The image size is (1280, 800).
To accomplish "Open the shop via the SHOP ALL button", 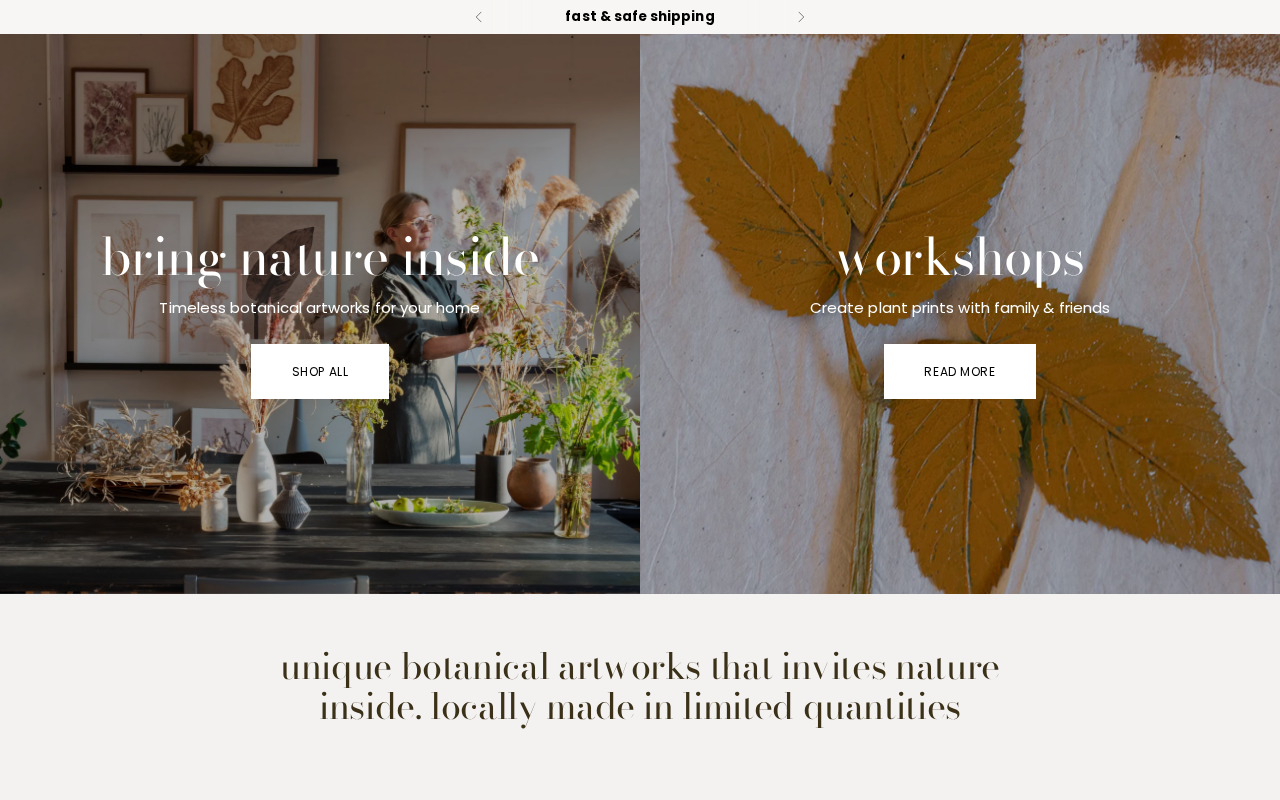I will [320, 371].
